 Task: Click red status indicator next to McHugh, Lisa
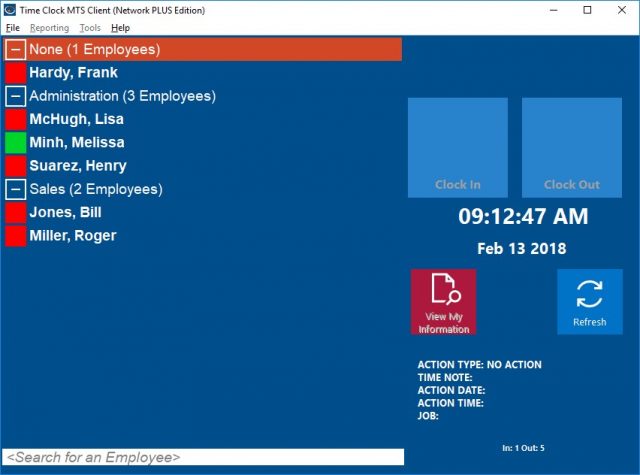coord(15,120)
